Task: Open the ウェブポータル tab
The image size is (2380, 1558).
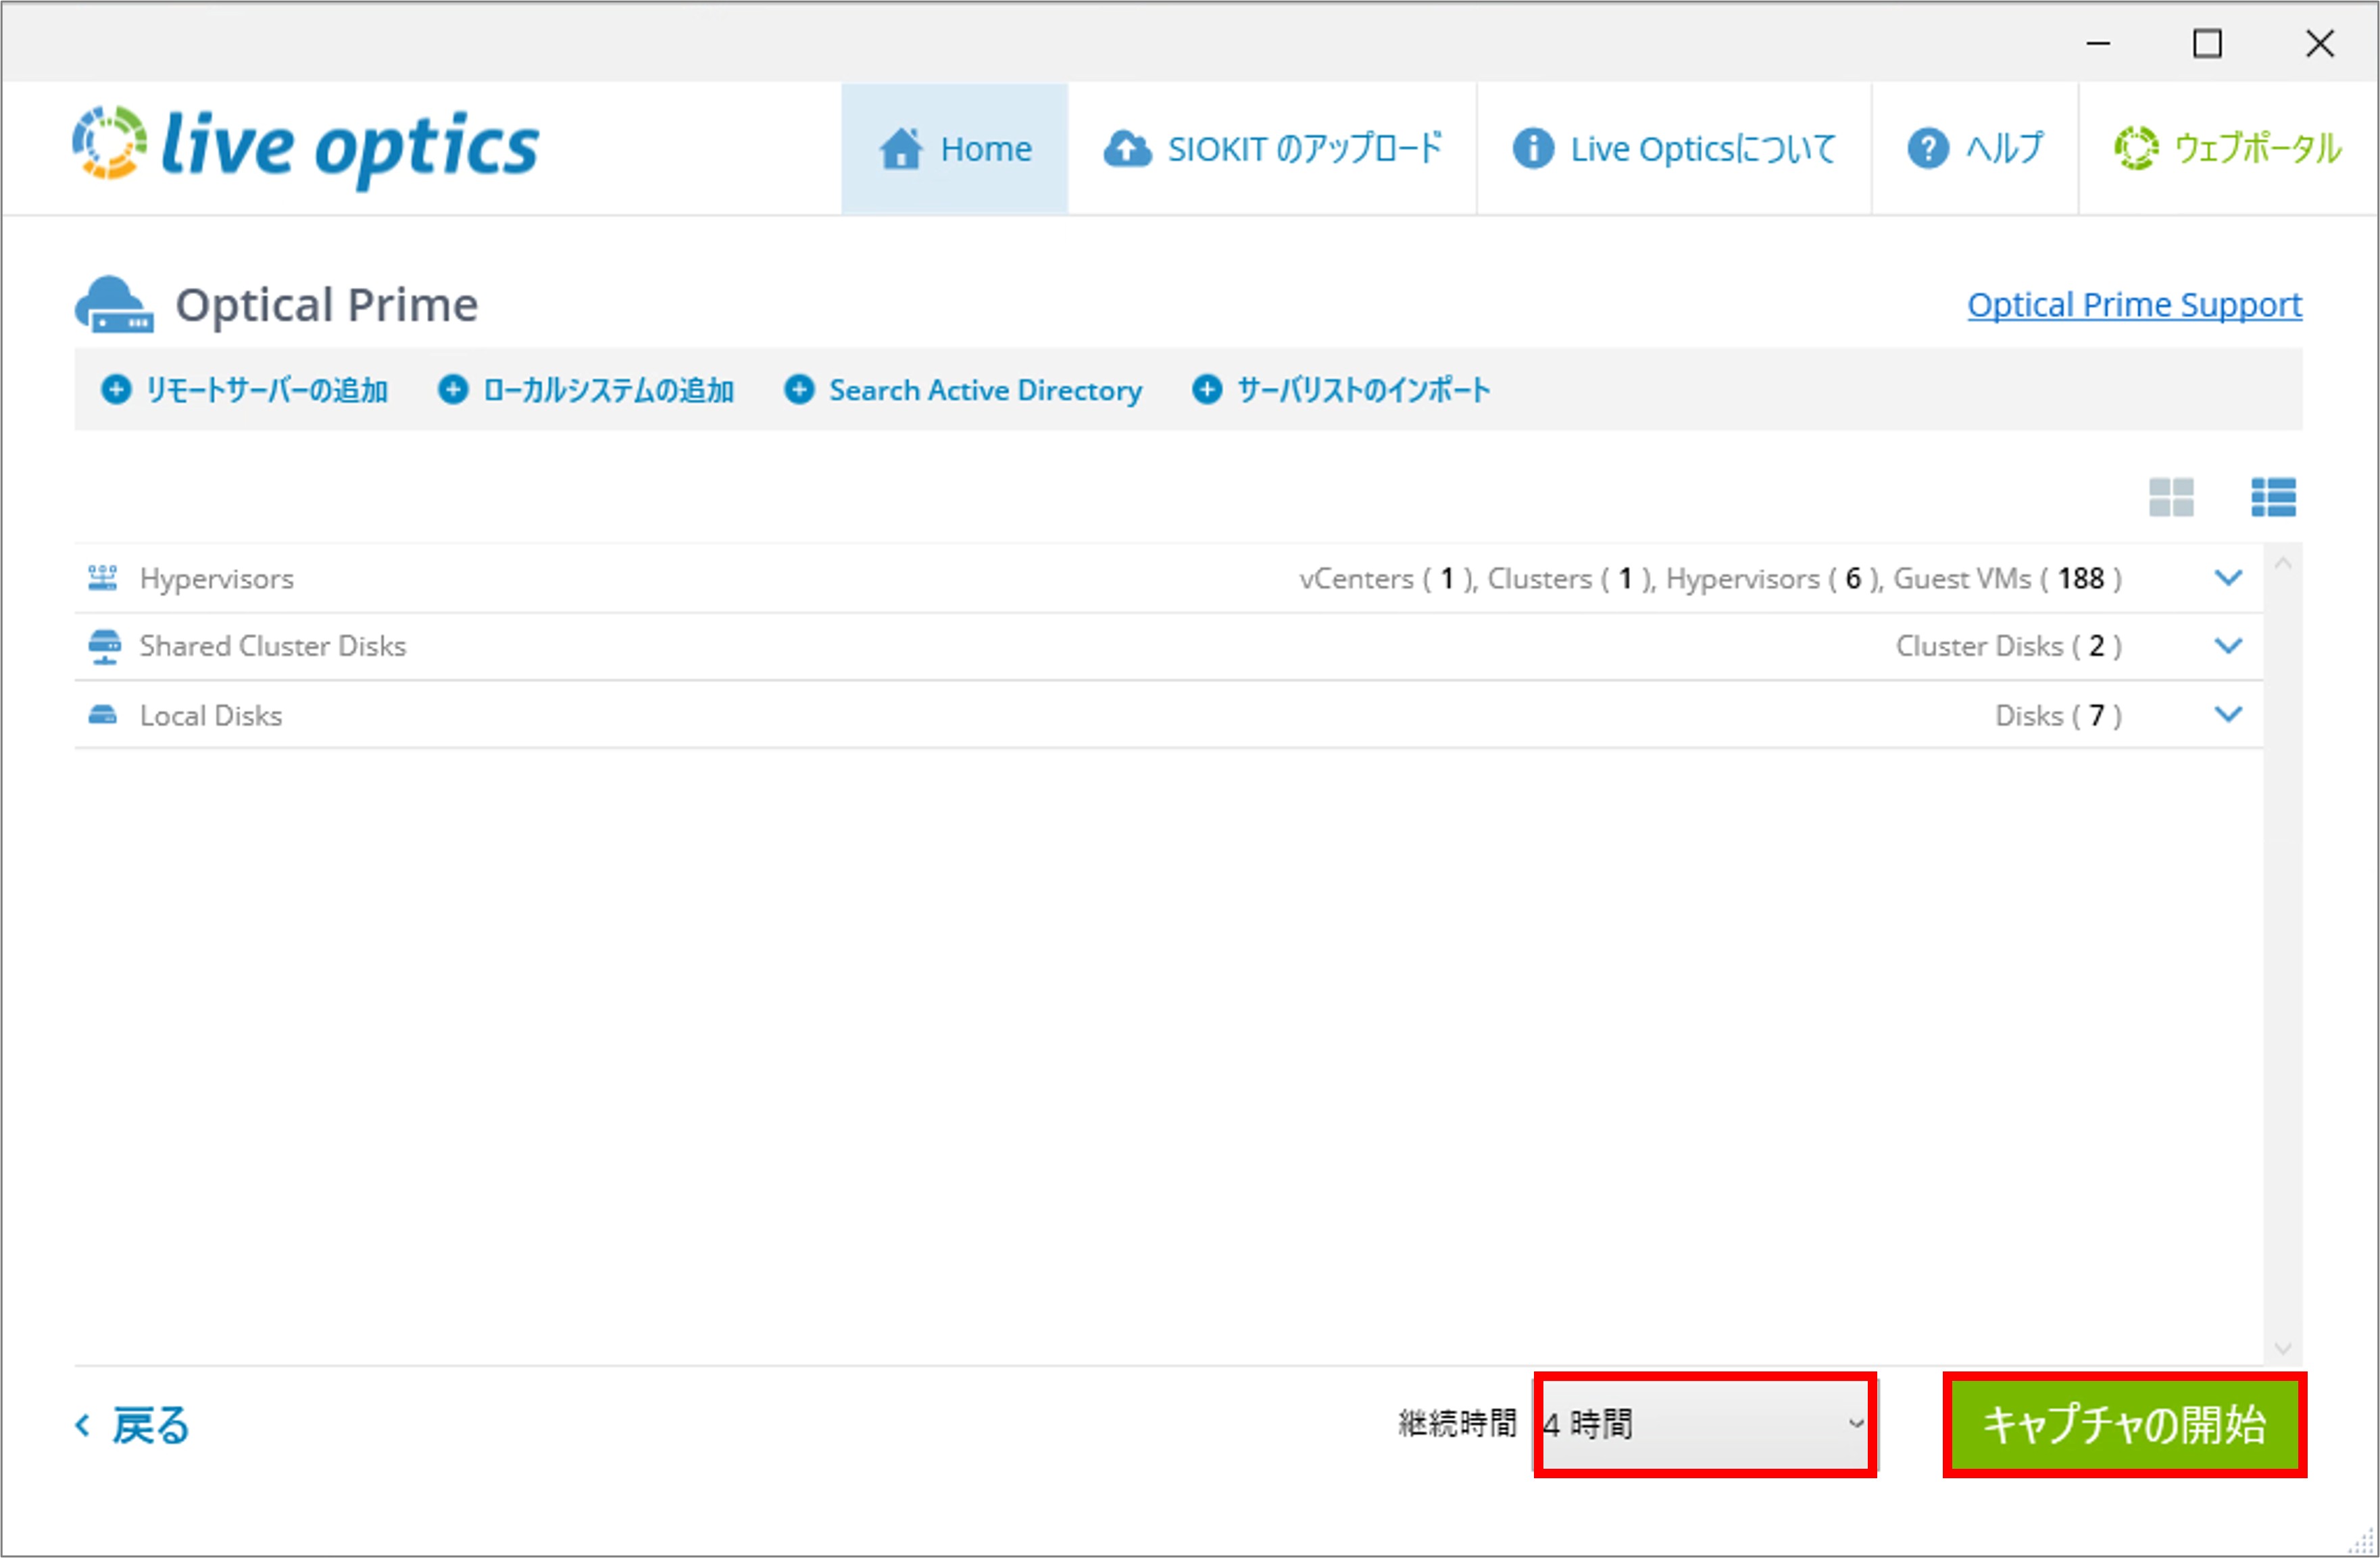Action: pos(2227,148)
